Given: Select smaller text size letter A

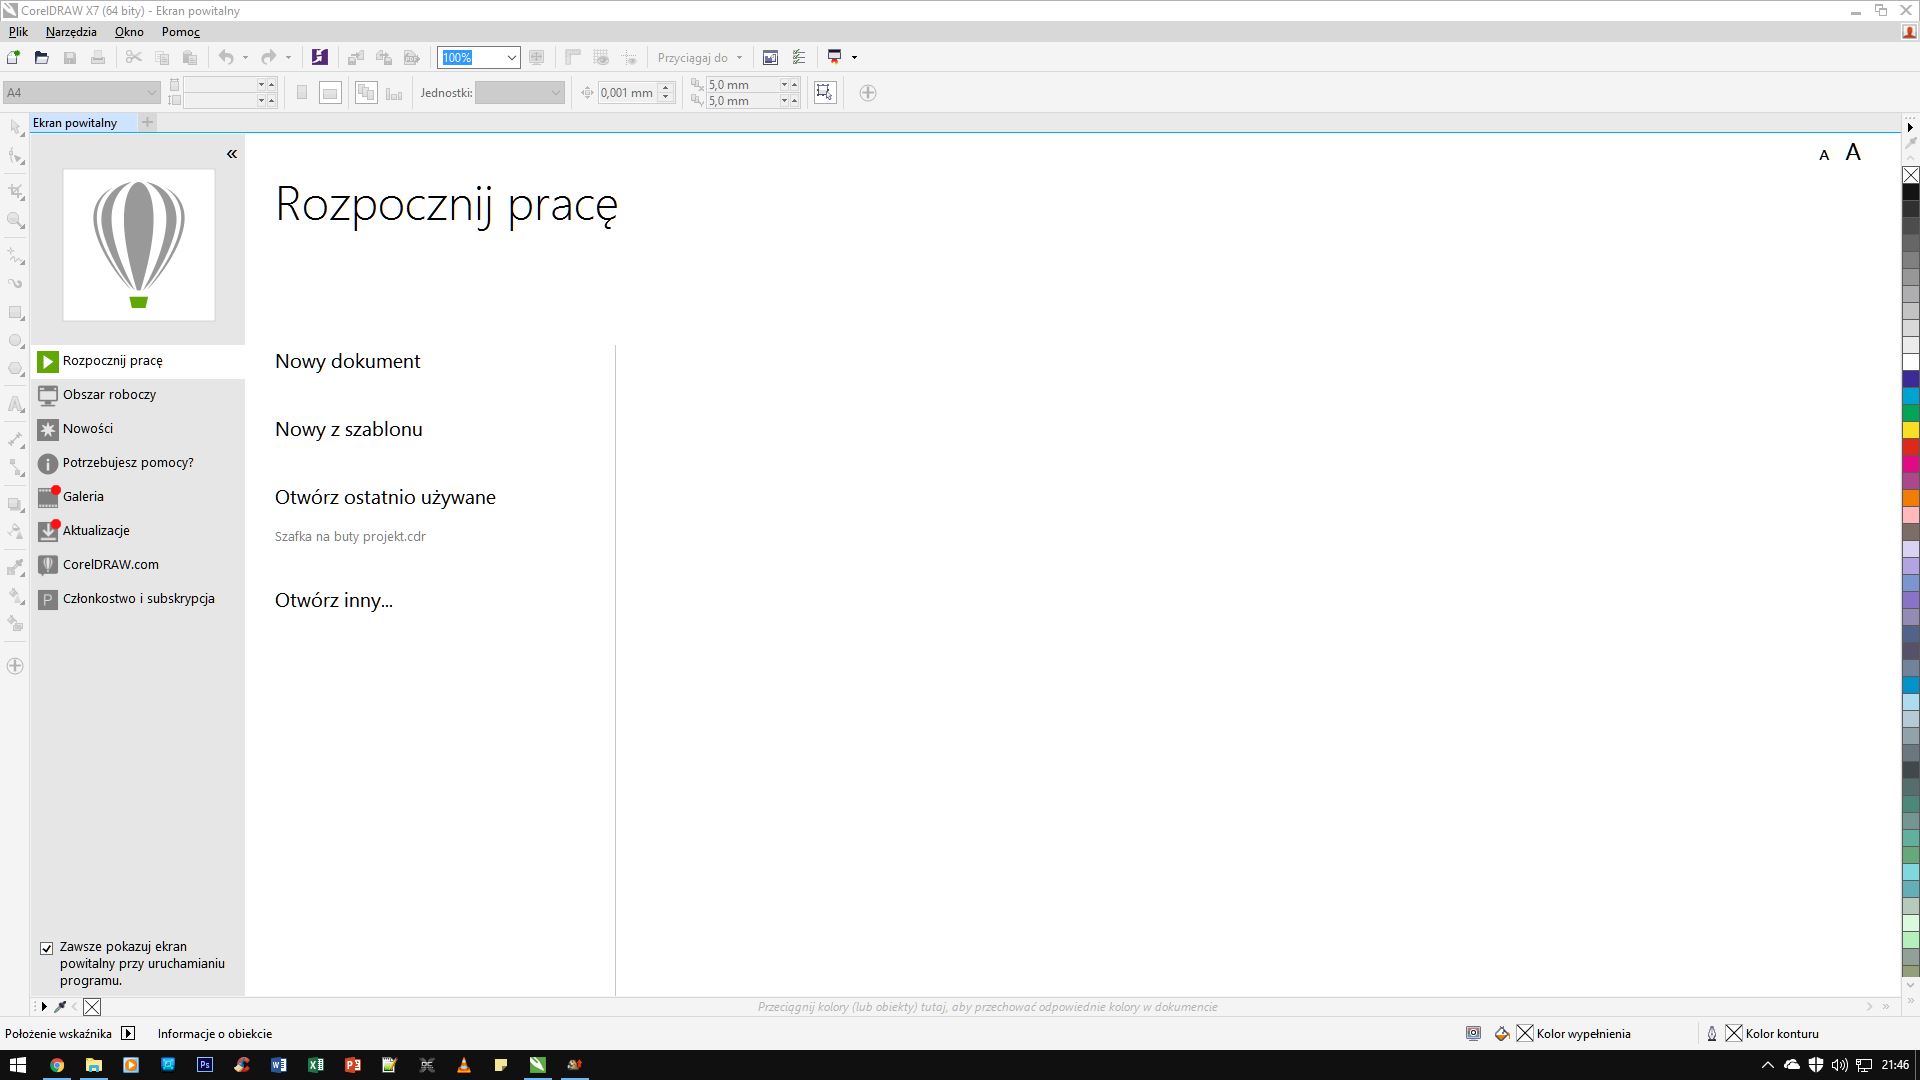Looking at the screenshot, I should [x=1824, y=155].
